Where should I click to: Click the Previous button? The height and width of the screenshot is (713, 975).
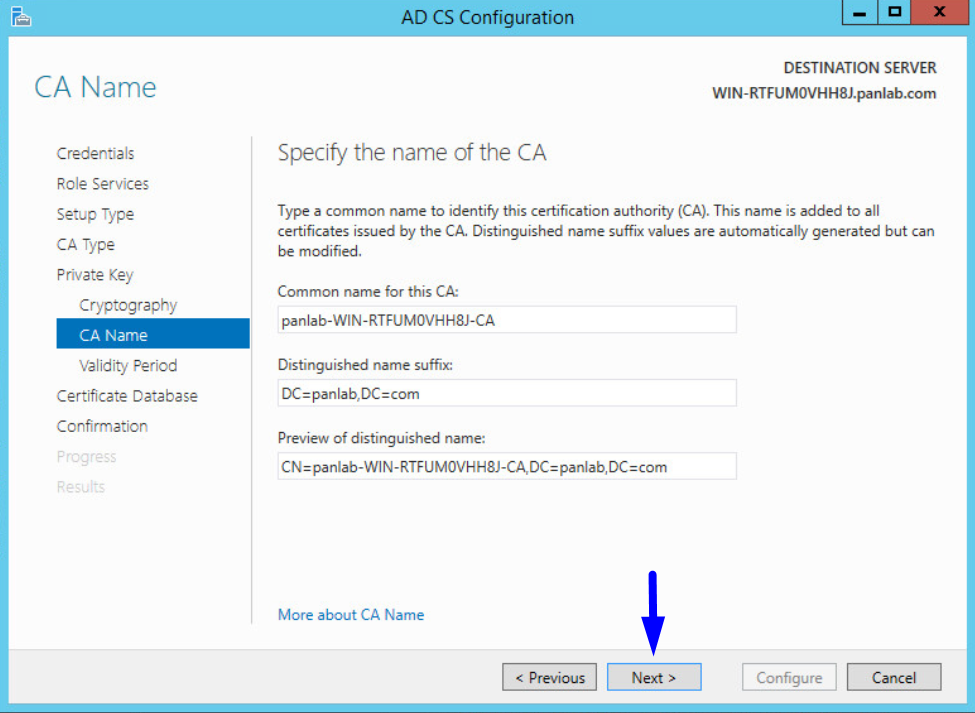pos(549,677)
